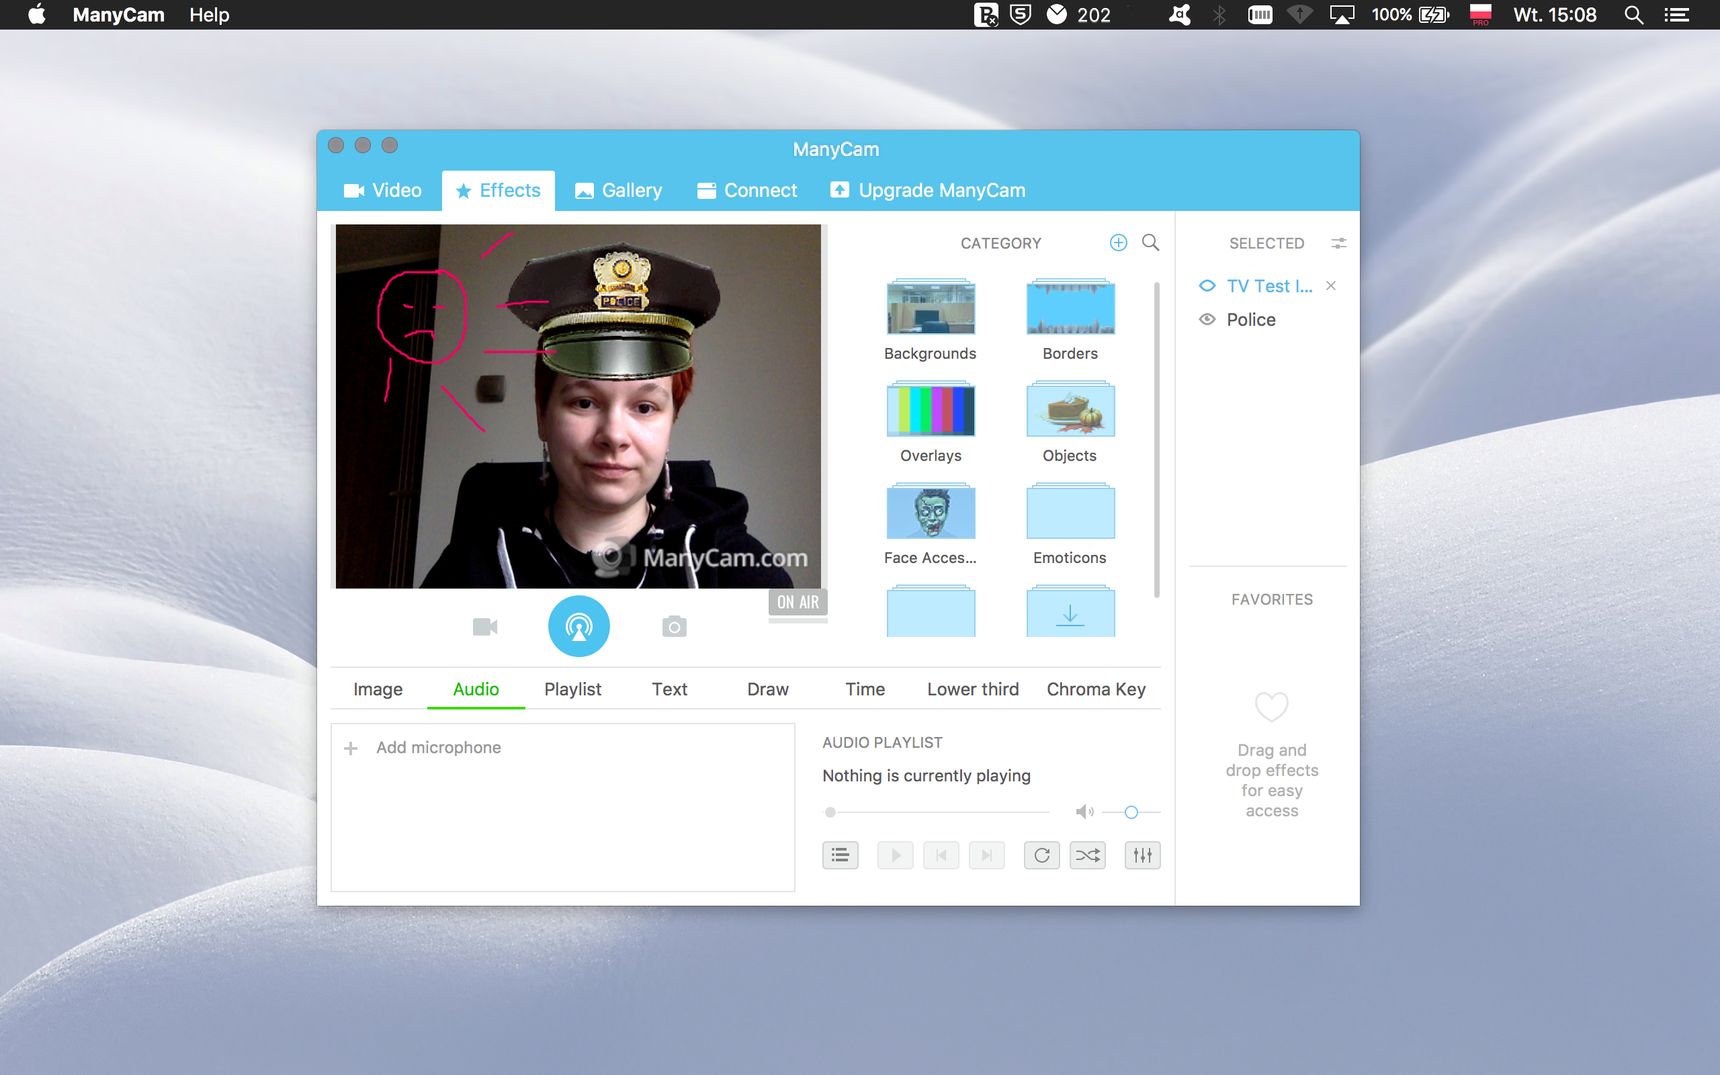1720x1075 pixels.
Task: Open the download effects folder
Action: (x=1070, y=611)
